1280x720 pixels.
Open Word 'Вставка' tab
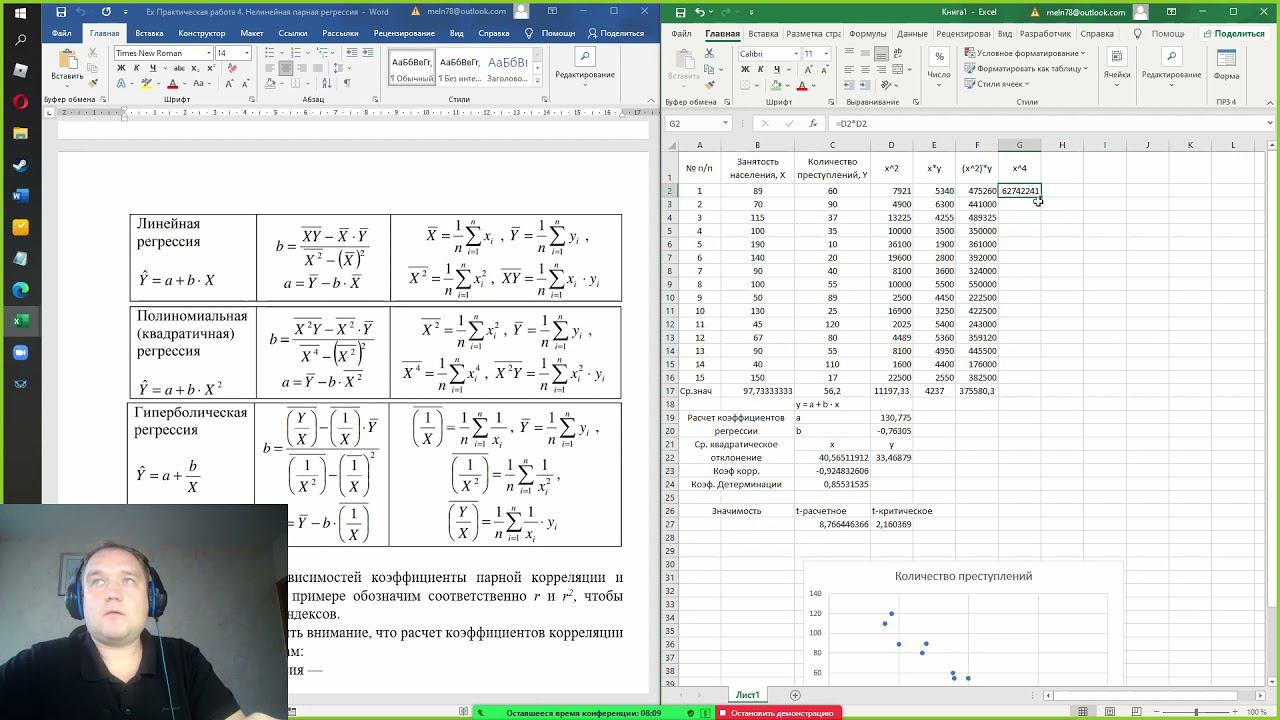149,33
